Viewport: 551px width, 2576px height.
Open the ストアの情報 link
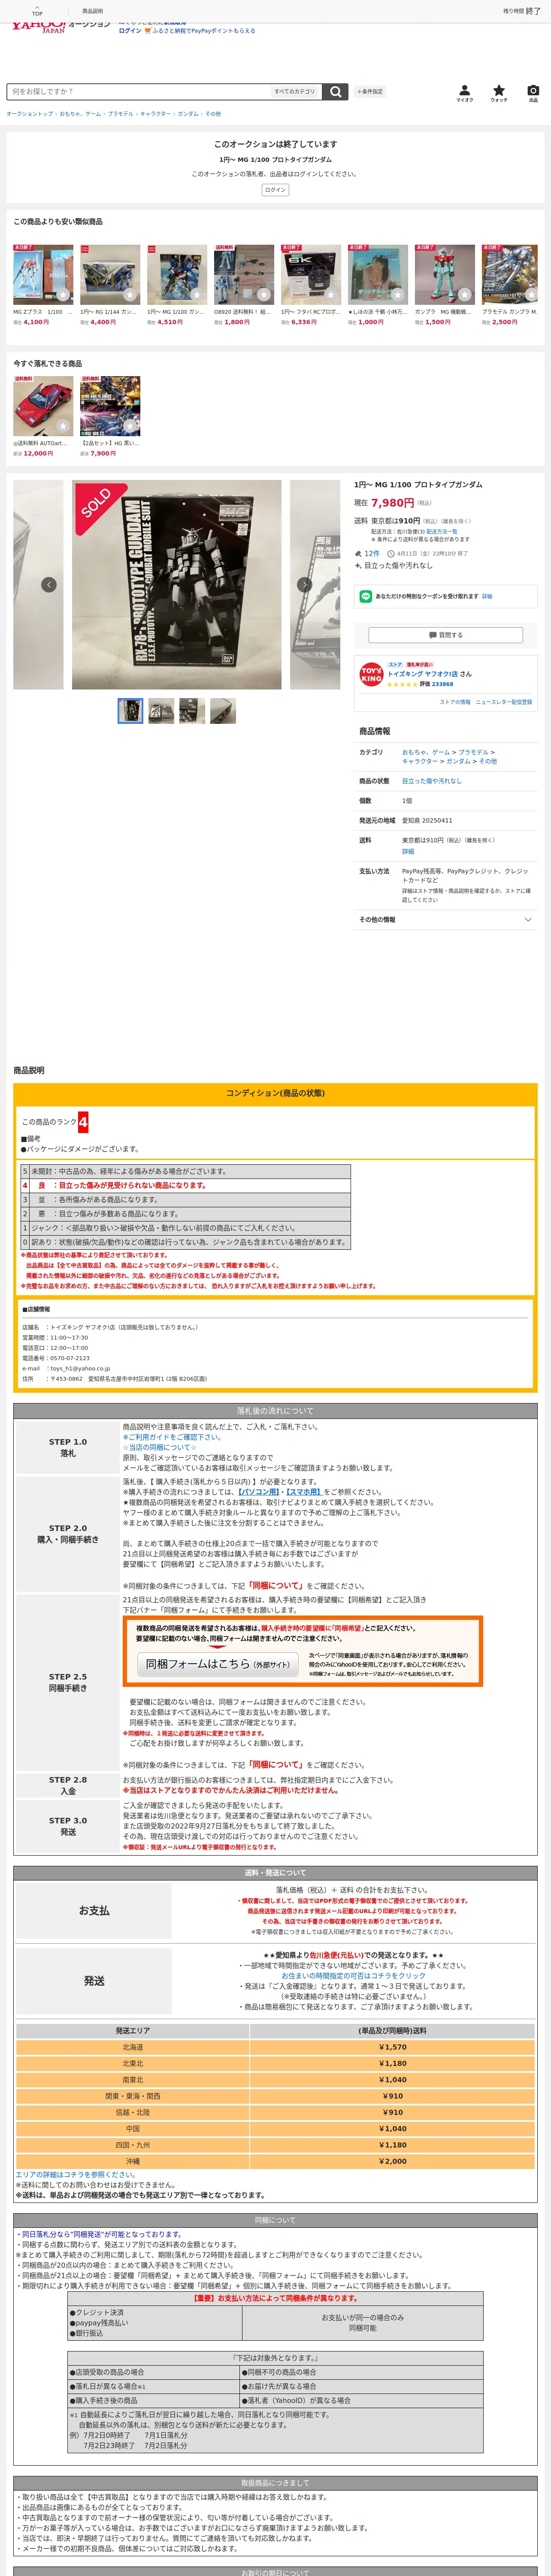455,702
